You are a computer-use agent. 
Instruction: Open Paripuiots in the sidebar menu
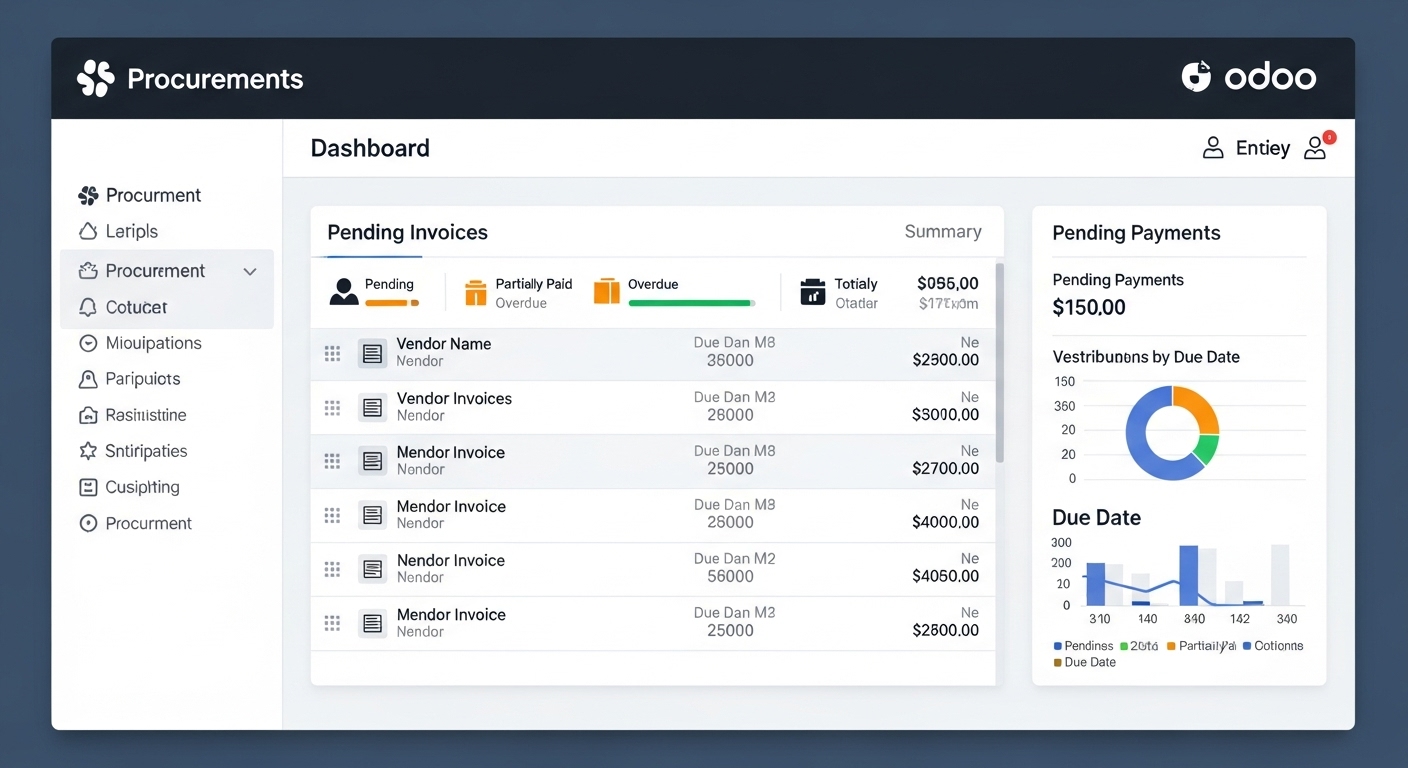(x=142, y=379)
